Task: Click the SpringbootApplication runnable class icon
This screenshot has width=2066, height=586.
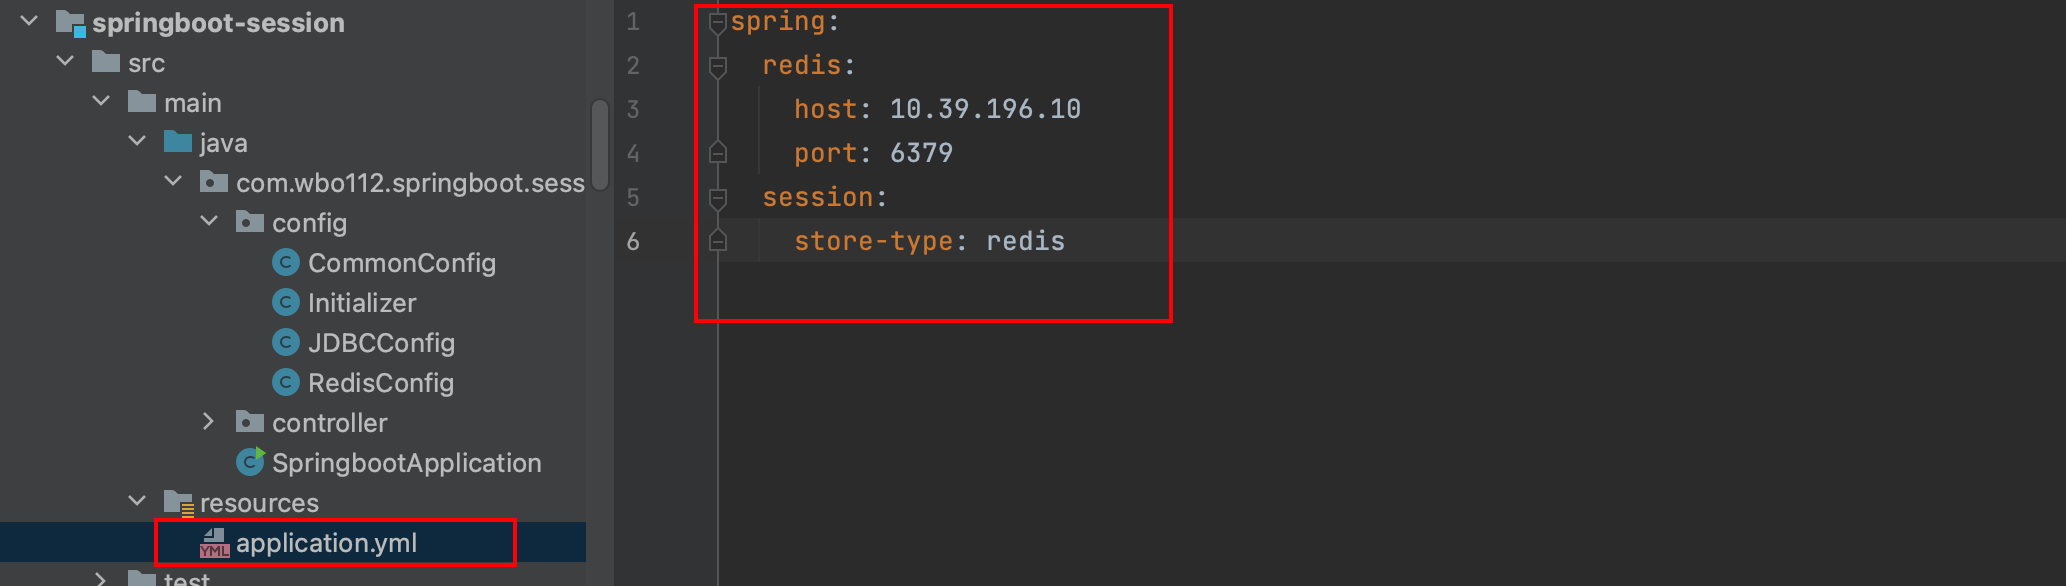Action: click(250, 462)
